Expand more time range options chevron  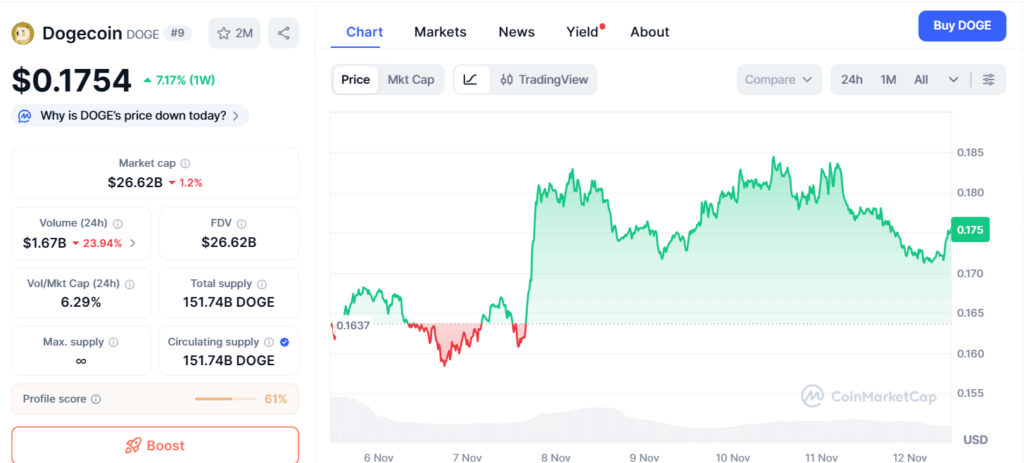(953, 80)
